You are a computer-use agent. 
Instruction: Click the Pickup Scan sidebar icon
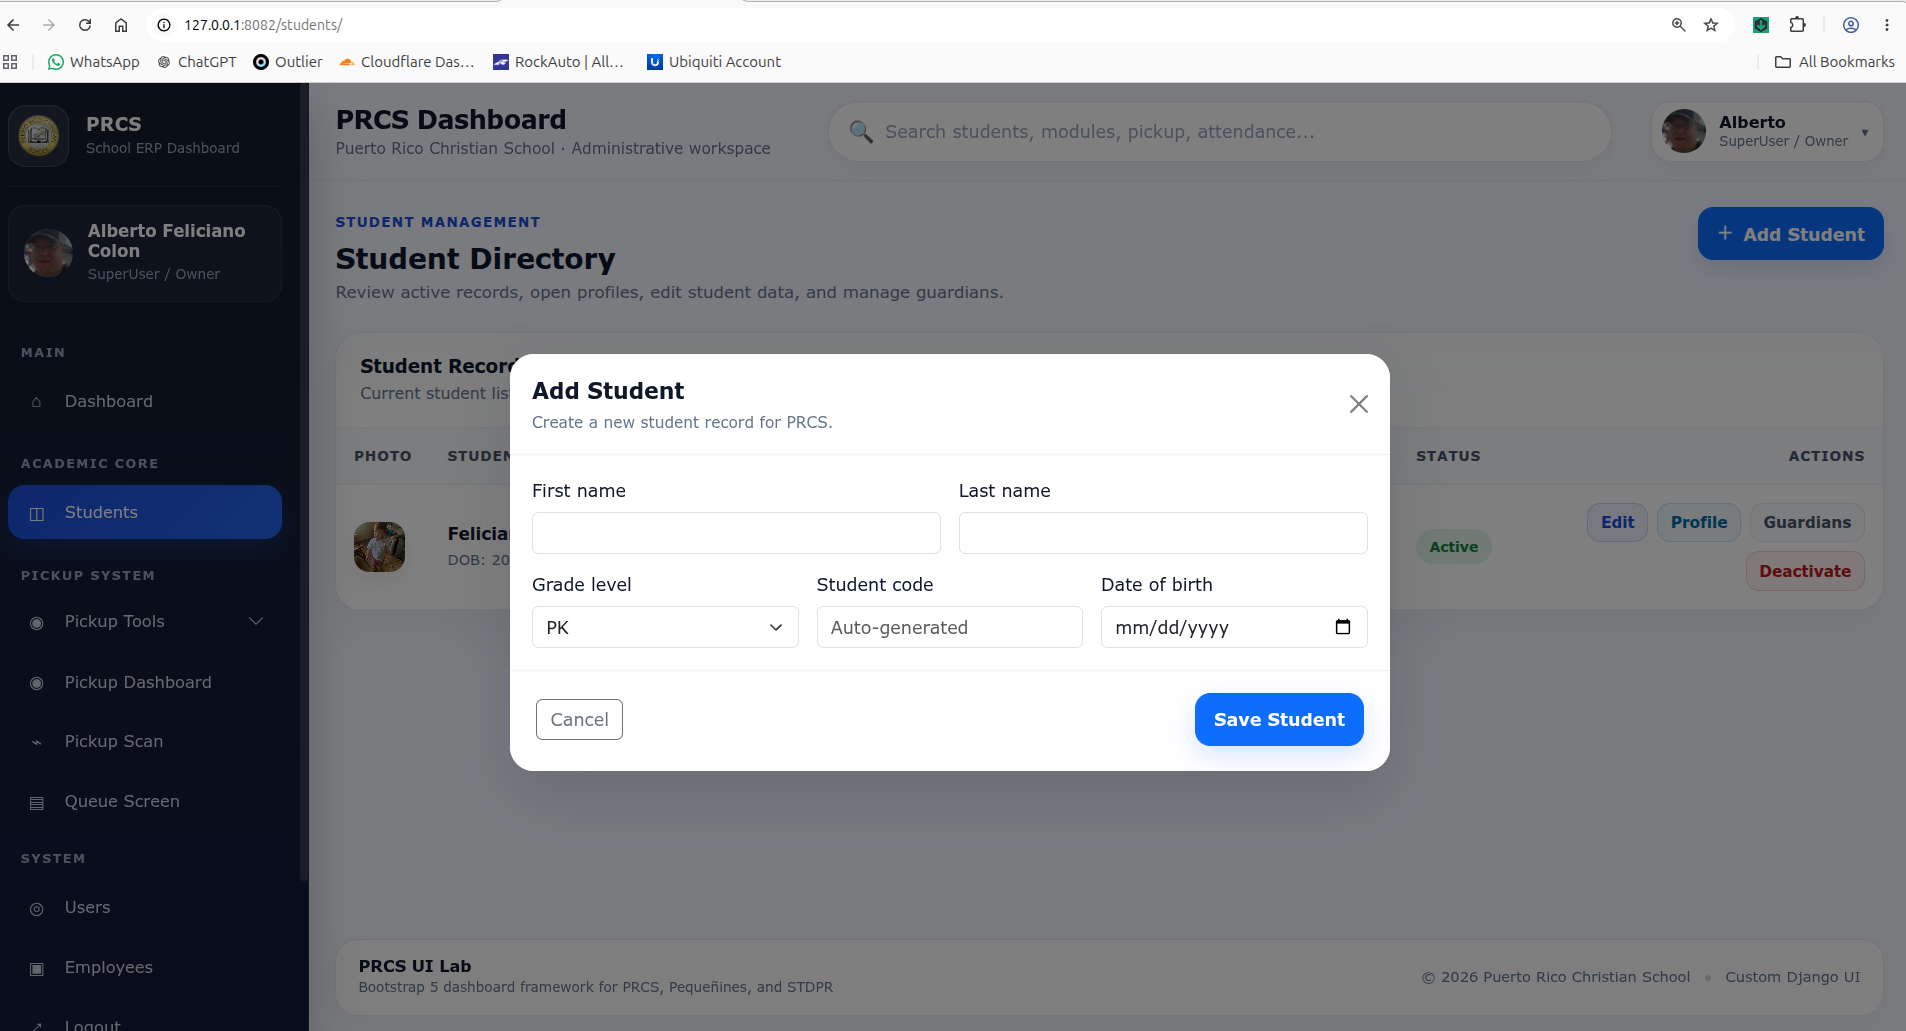(37, 742)
